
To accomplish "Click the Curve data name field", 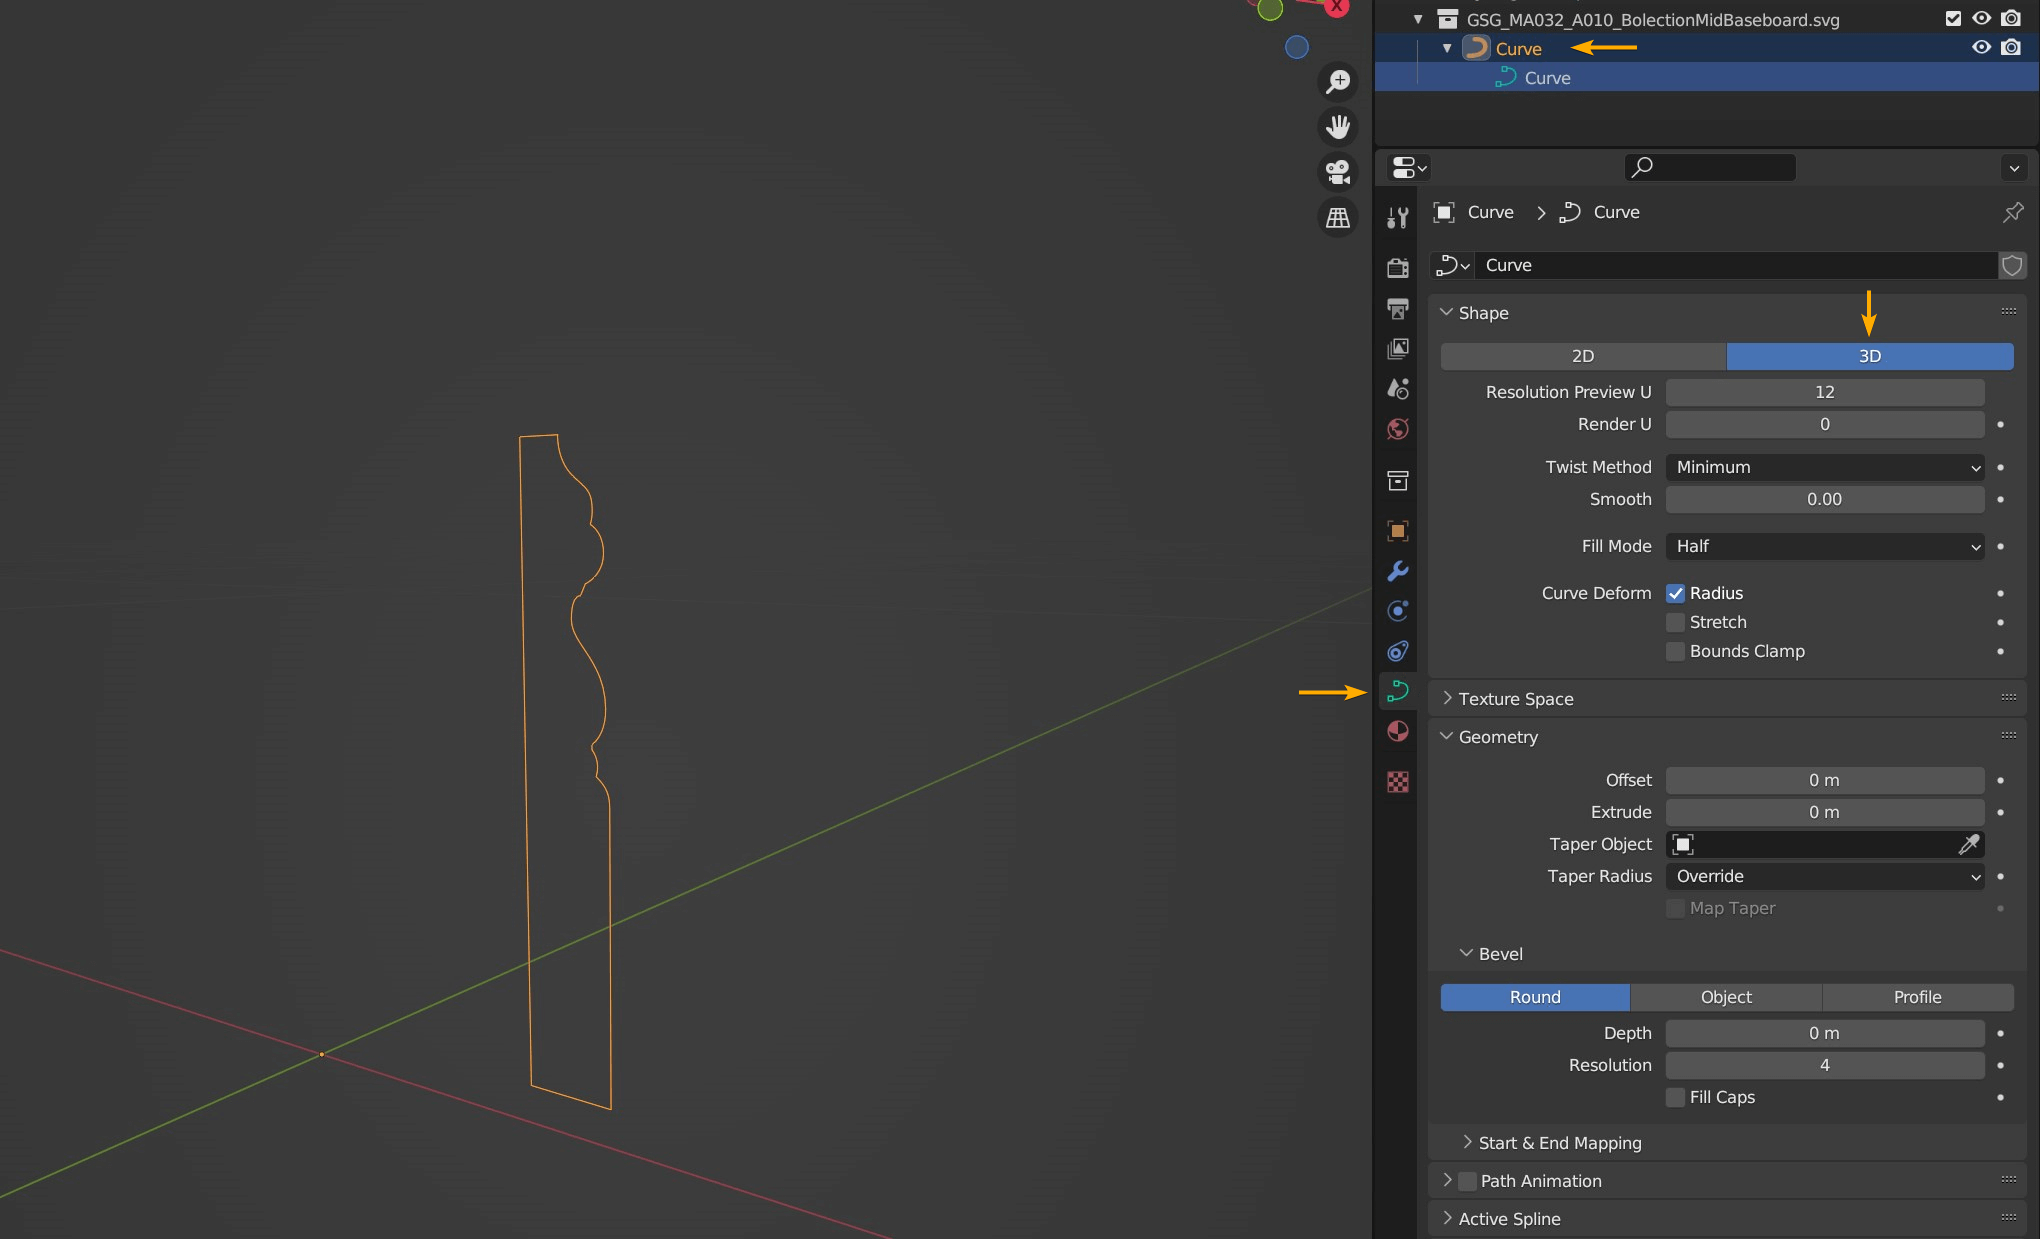I will (x=1737, y=265).
